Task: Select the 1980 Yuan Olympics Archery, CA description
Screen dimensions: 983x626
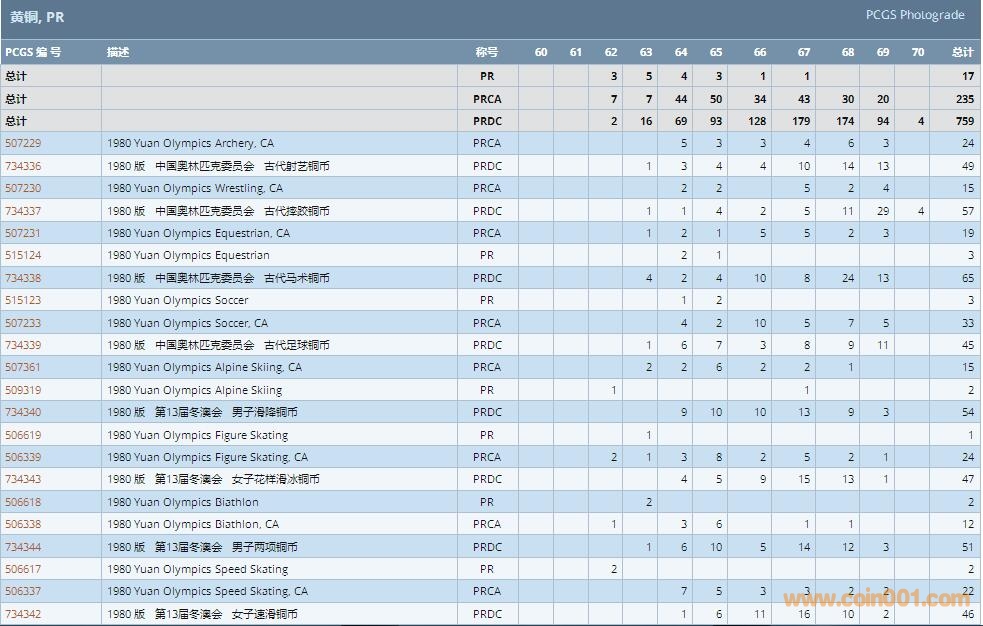Action: (190, 144)
